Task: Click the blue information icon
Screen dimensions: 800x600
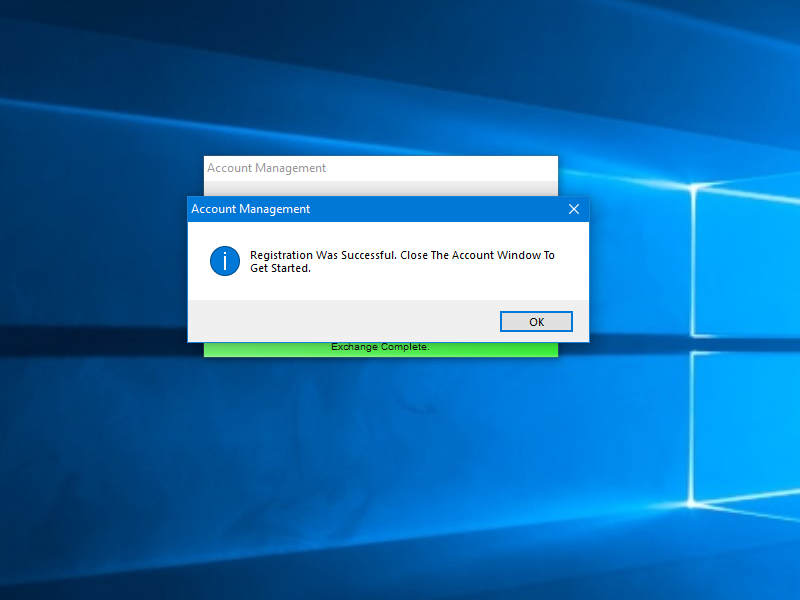Action: [225, 261]
